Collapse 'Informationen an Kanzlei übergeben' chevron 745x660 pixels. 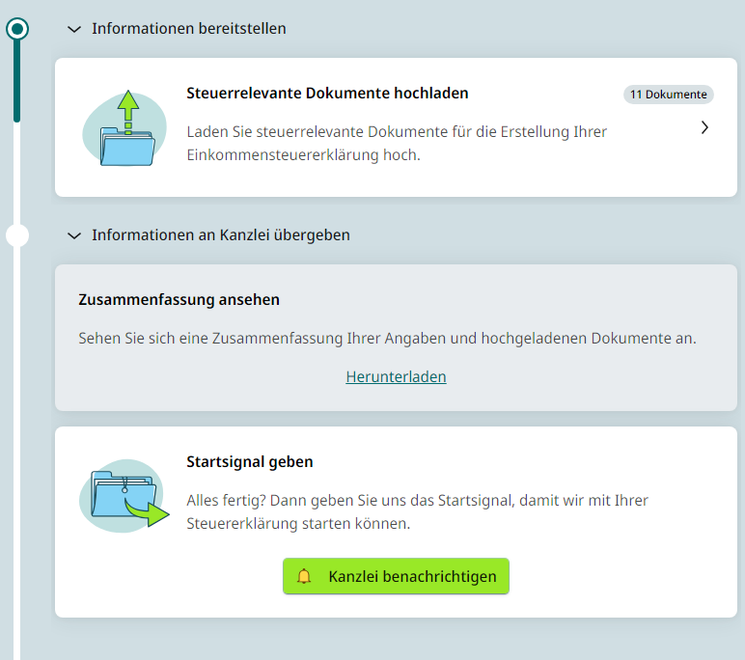[73, 236]
